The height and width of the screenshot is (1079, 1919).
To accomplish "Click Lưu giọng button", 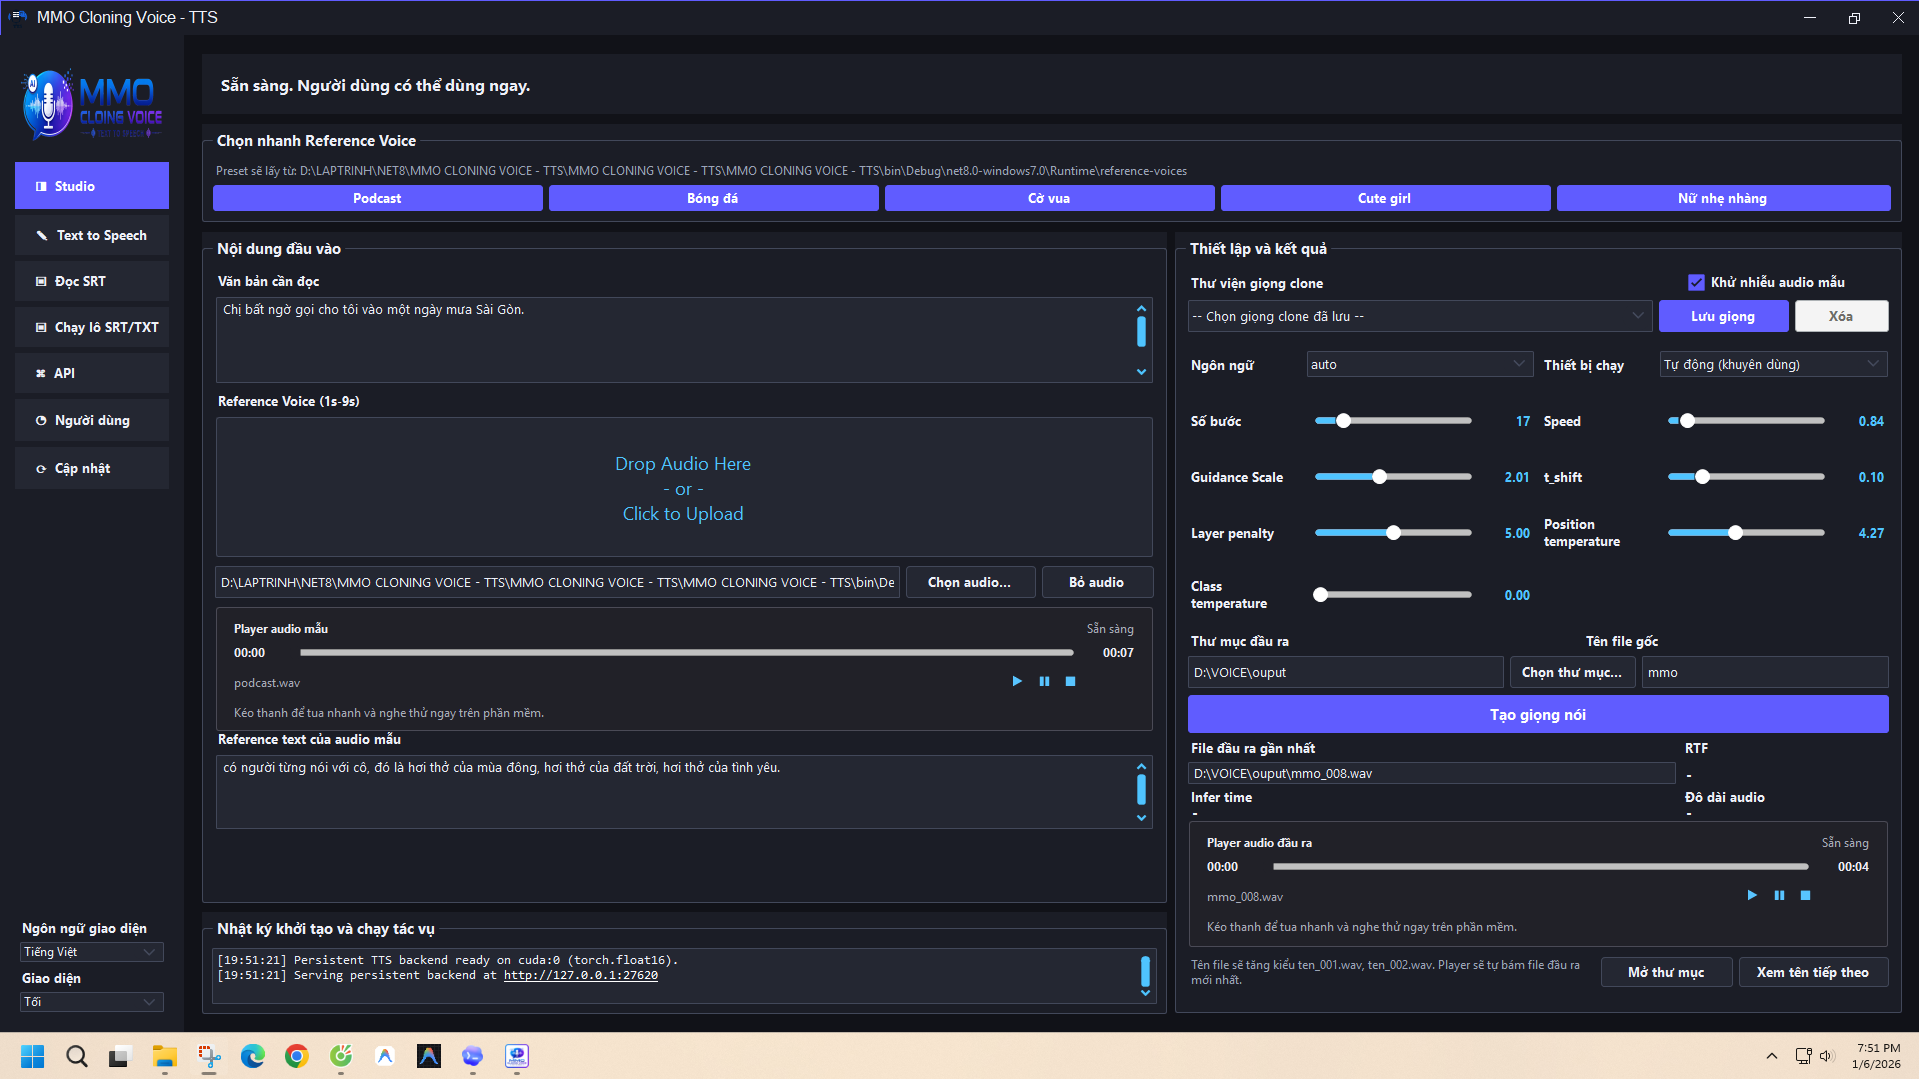I will tap(1723, 316).
